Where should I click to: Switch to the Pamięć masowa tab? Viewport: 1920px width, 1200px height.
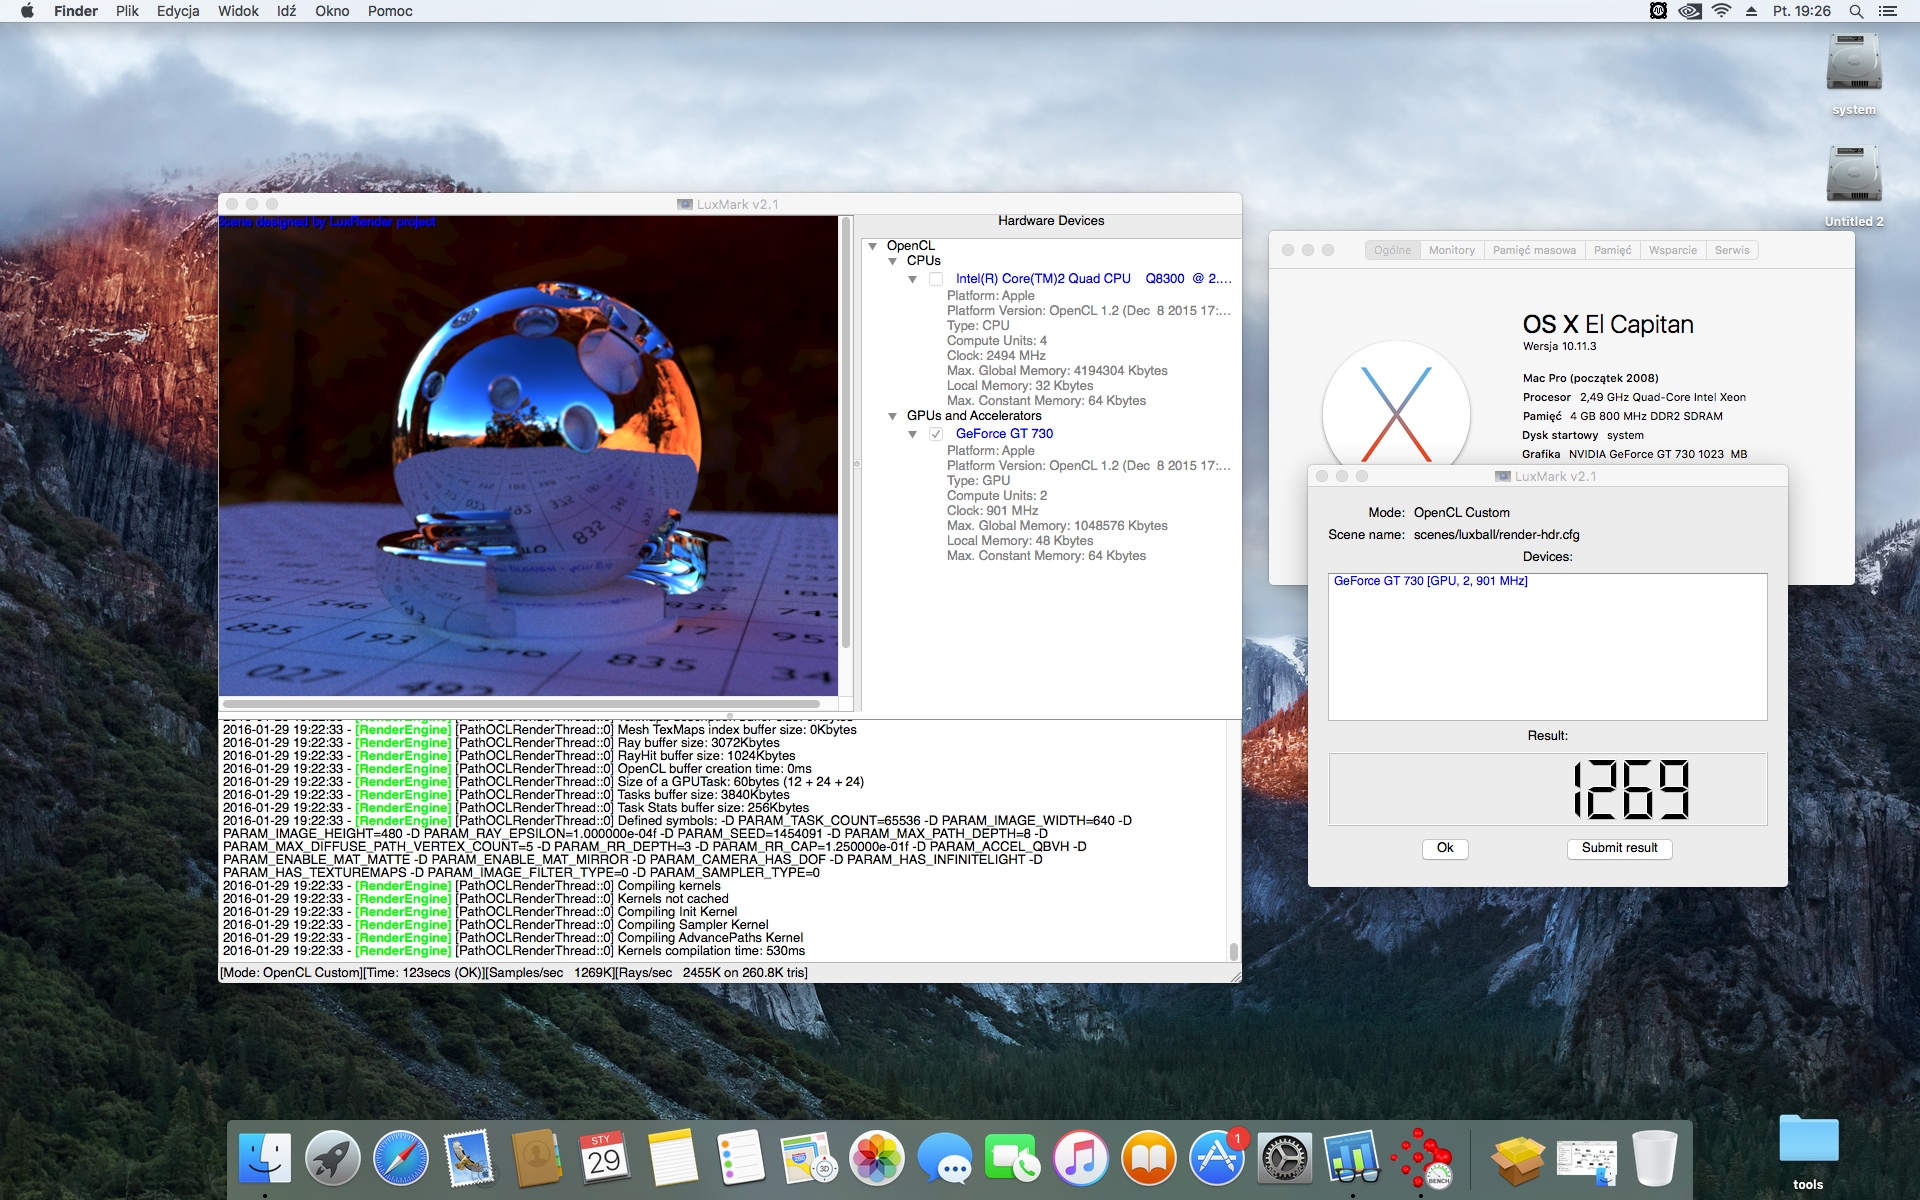click(1533, 250)
